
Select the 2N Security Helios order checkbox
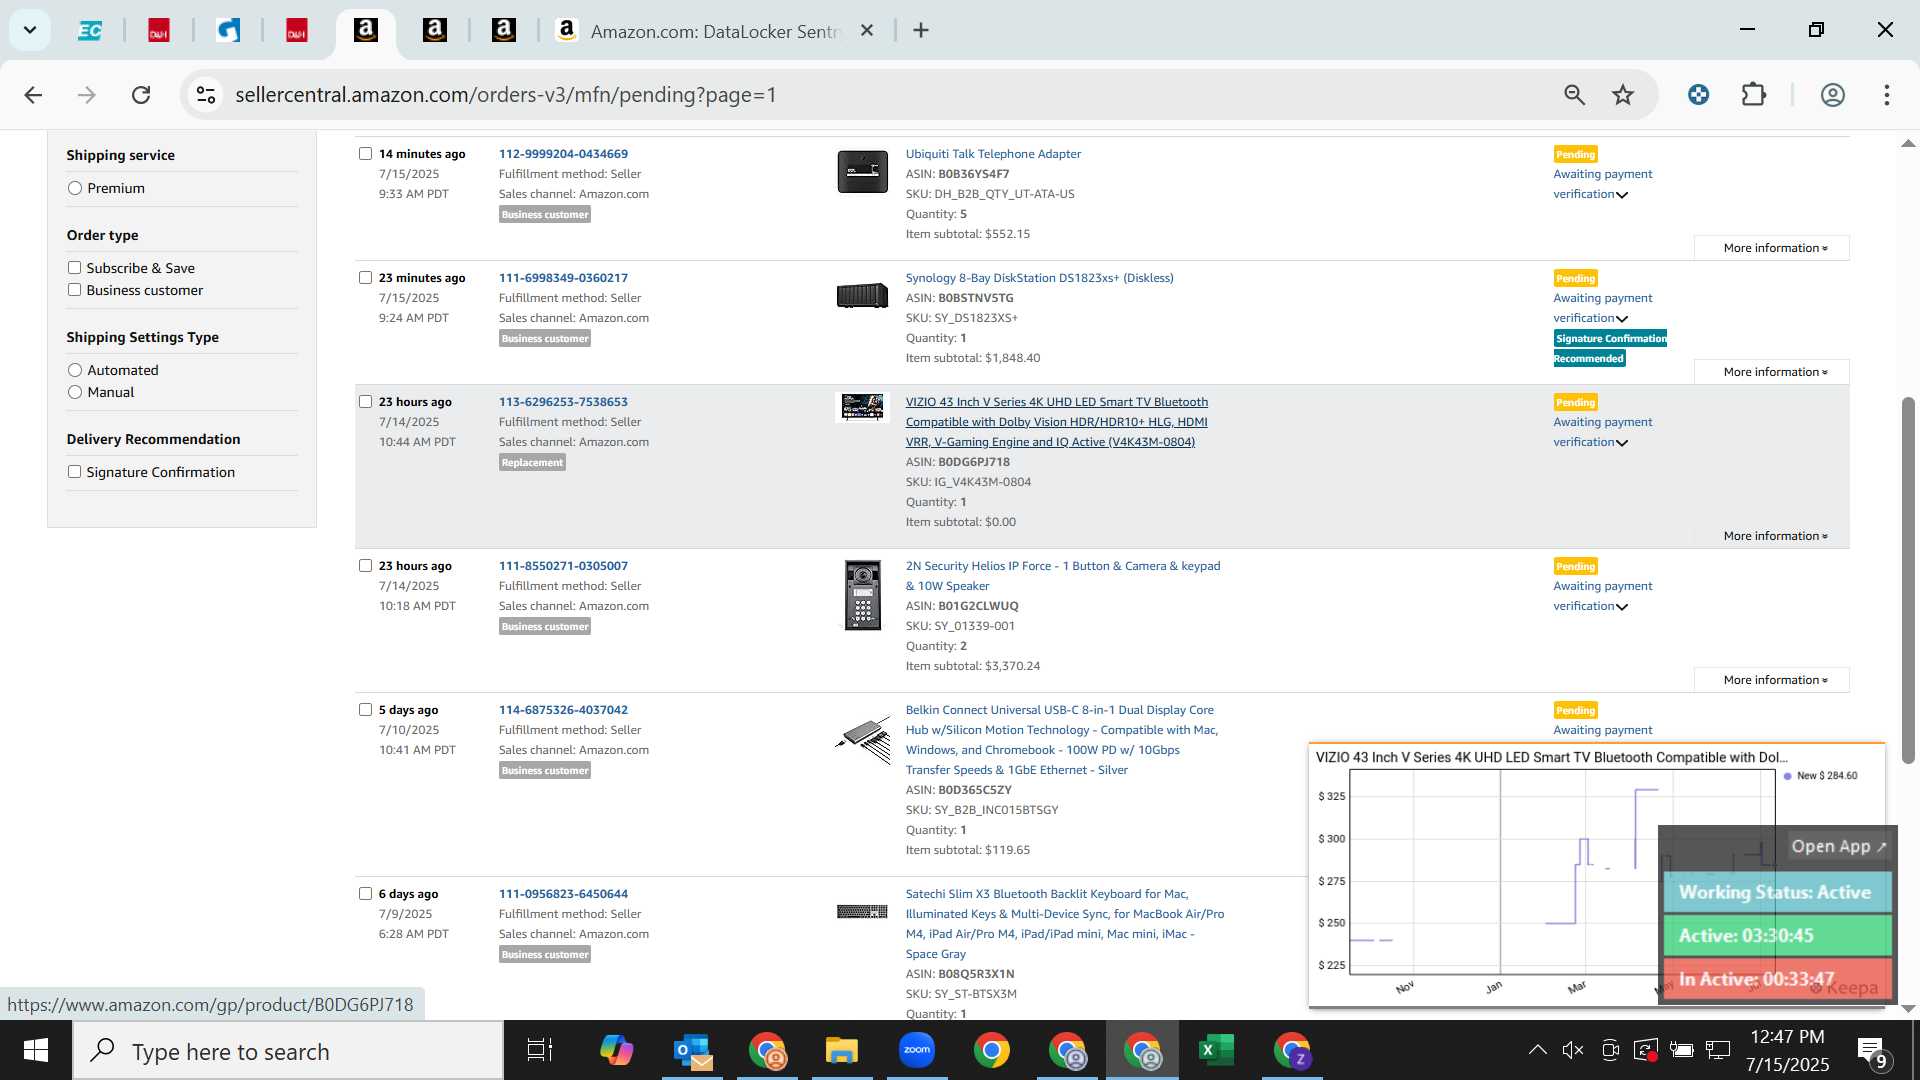click(365, 566)
